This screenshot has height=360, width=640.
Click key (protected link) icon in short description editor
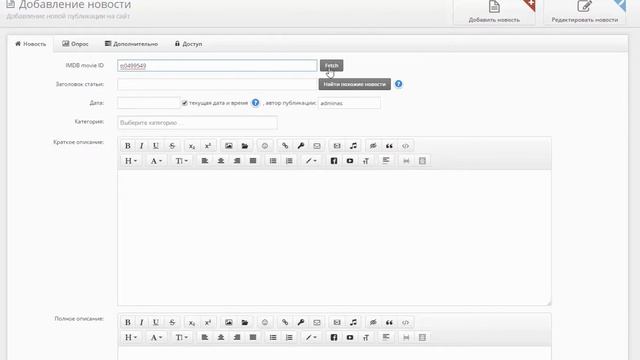pyautogui.click(x=301, y=146)
